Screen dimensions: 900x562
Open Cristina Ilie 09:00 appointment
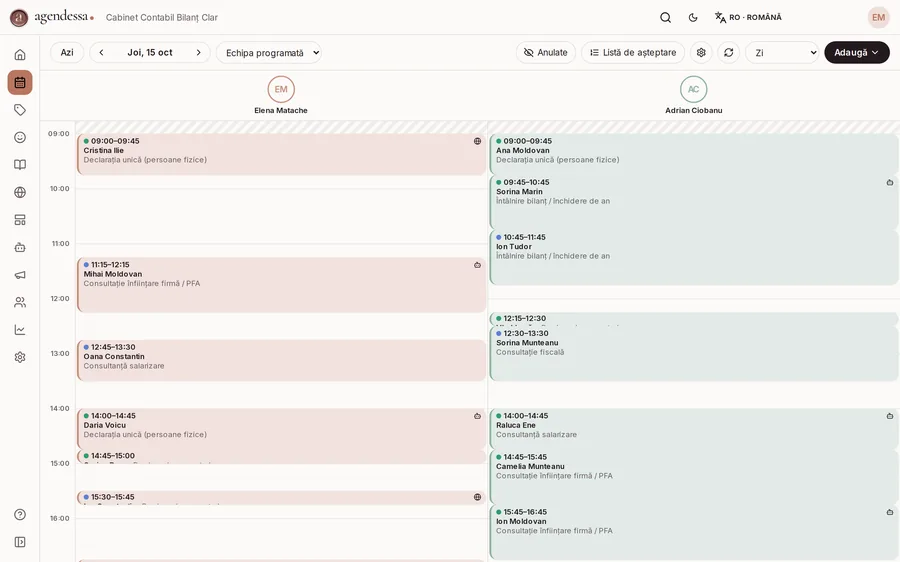click(282, 155)
